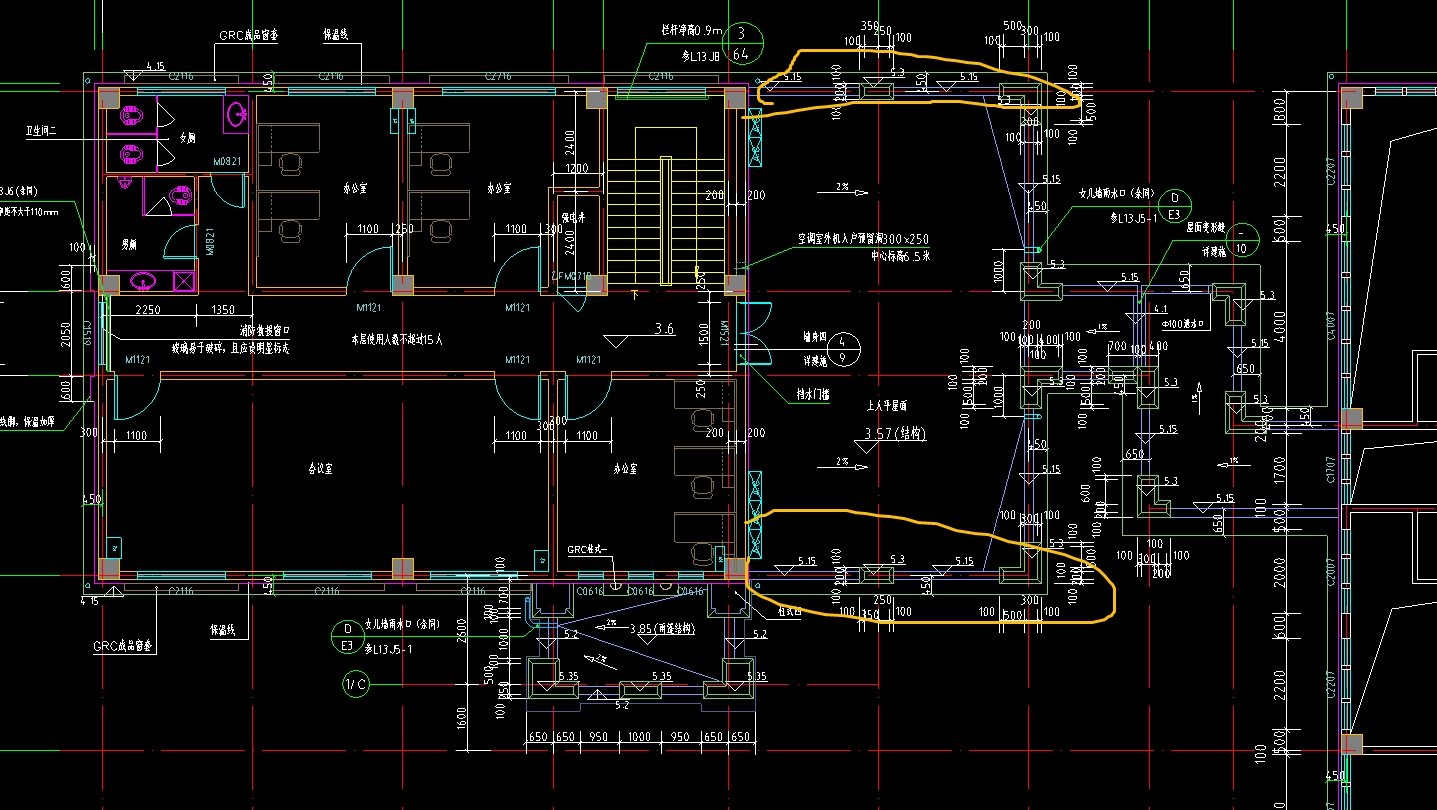Image resolution: width=1437 pixels, height=810 pixels.
Task: Select the GRC线式一 label
Action: point(587,550)
